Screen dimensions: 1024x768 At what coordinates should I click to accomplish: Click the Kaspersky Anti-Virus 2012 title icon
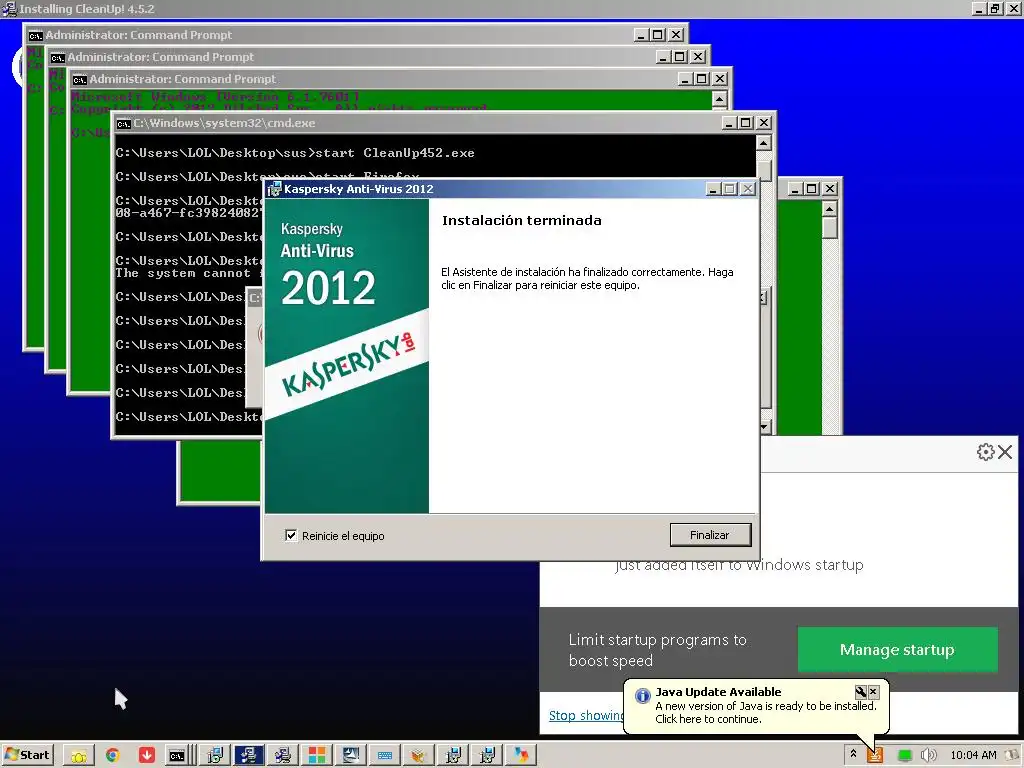274,189
